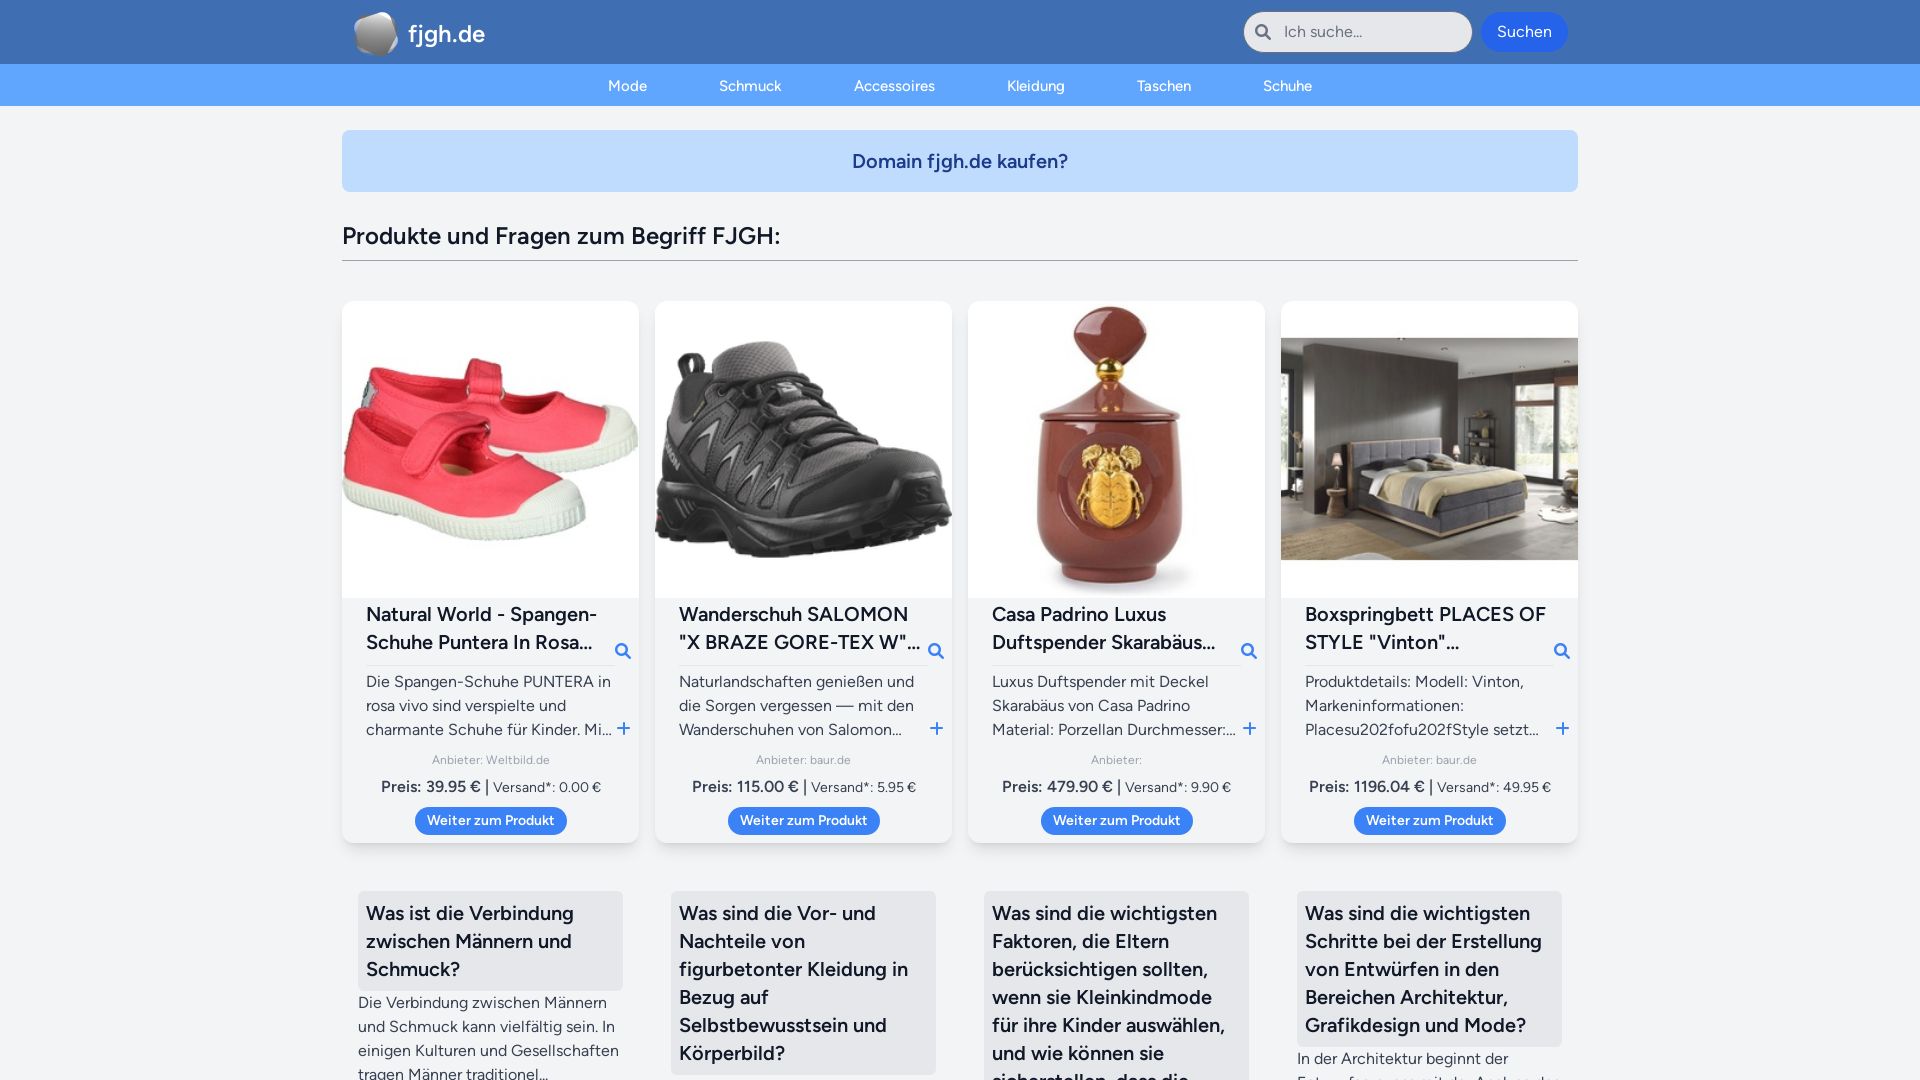Screen dimensions: 1920x1080
Task: Open the Taschen category
Action: 1163,86
